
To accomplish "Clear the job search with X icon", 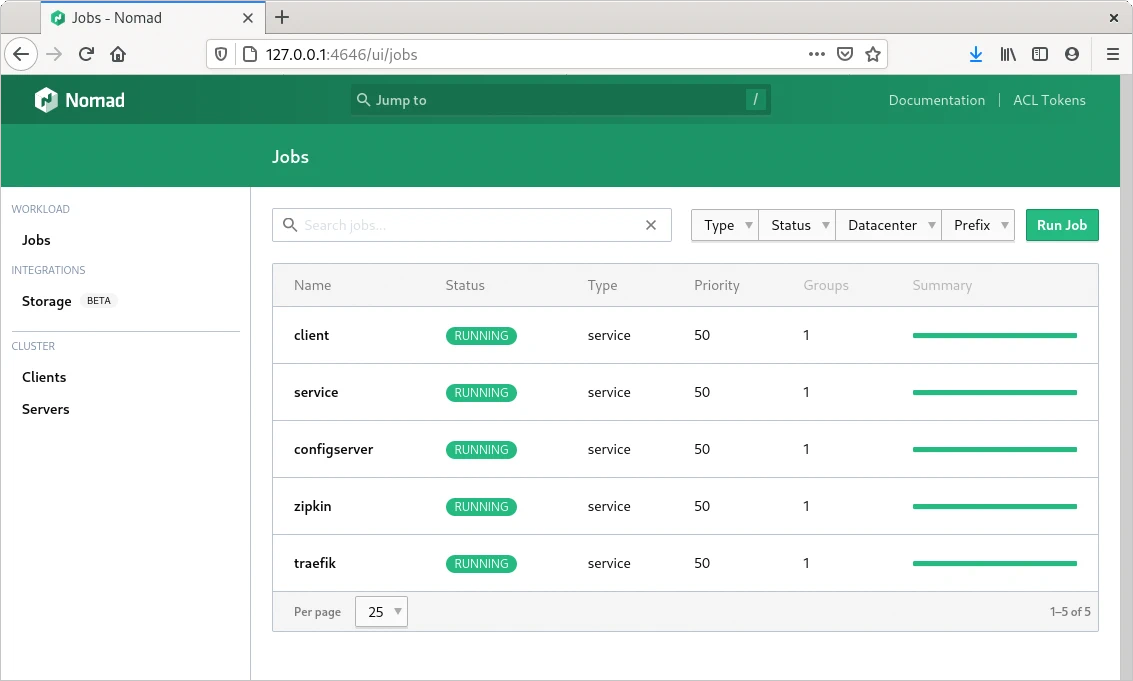I will 651,225.
